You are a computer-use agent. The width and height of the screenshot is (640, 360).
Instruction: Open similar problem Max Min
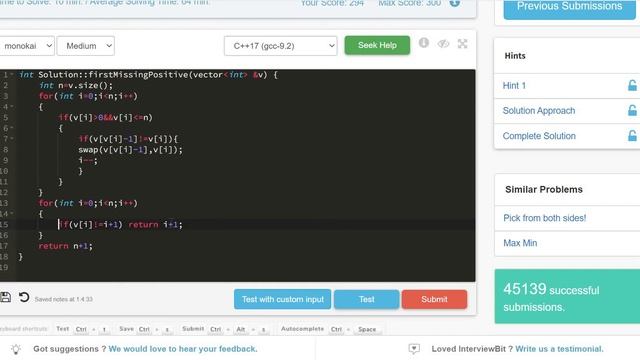pyautogui.click(x=520, y=243)
